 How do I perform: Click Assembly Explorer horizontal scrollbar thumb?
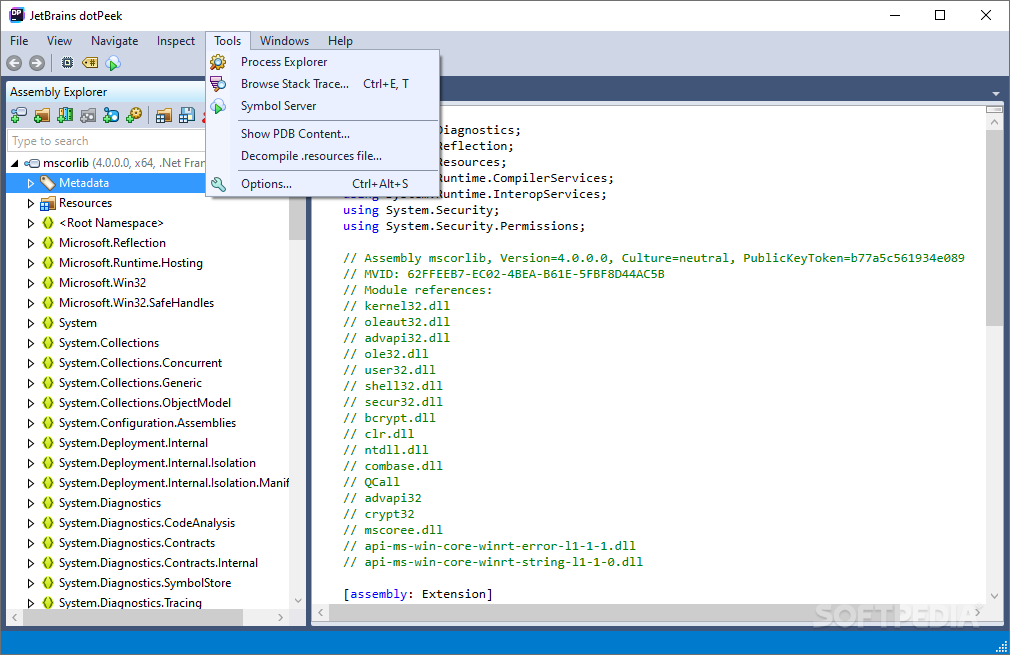click(x=133, y=617)
